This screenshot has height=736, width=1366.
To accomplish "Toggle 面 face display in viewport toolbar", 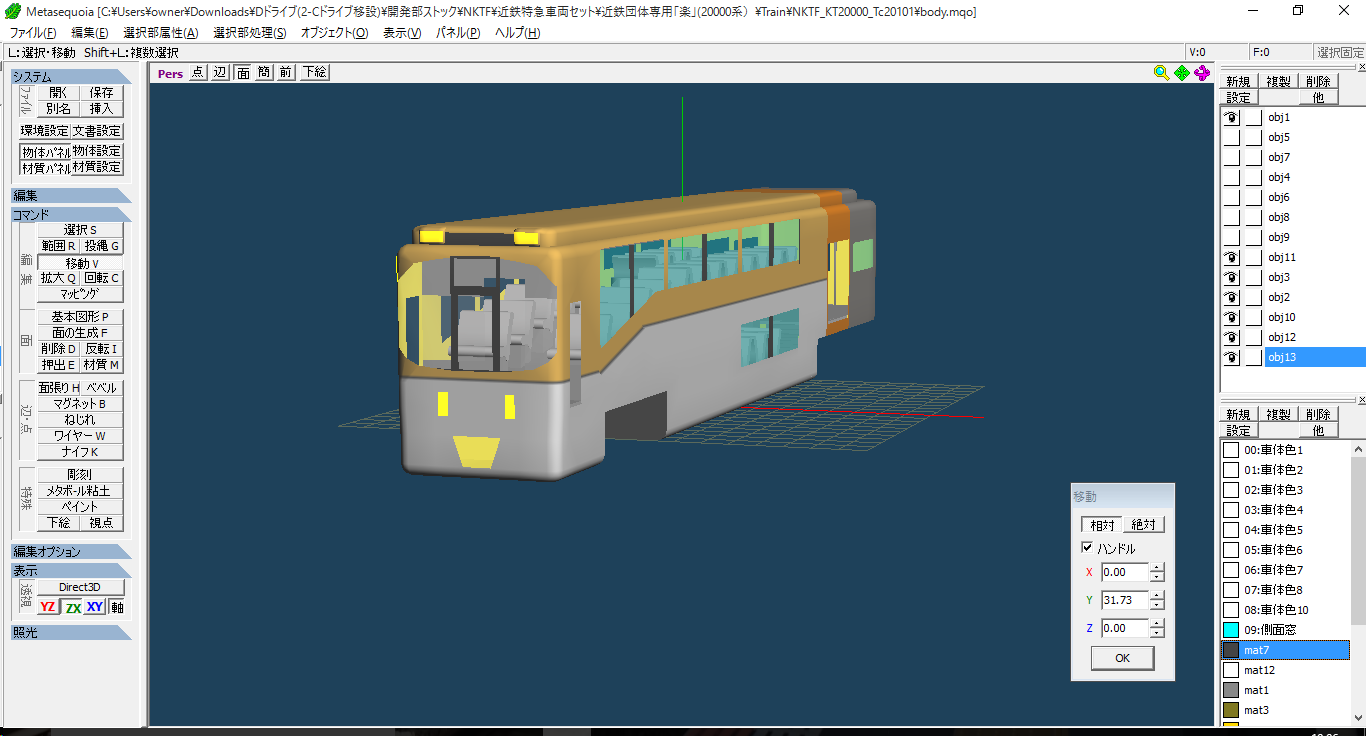I will point(242,72).
